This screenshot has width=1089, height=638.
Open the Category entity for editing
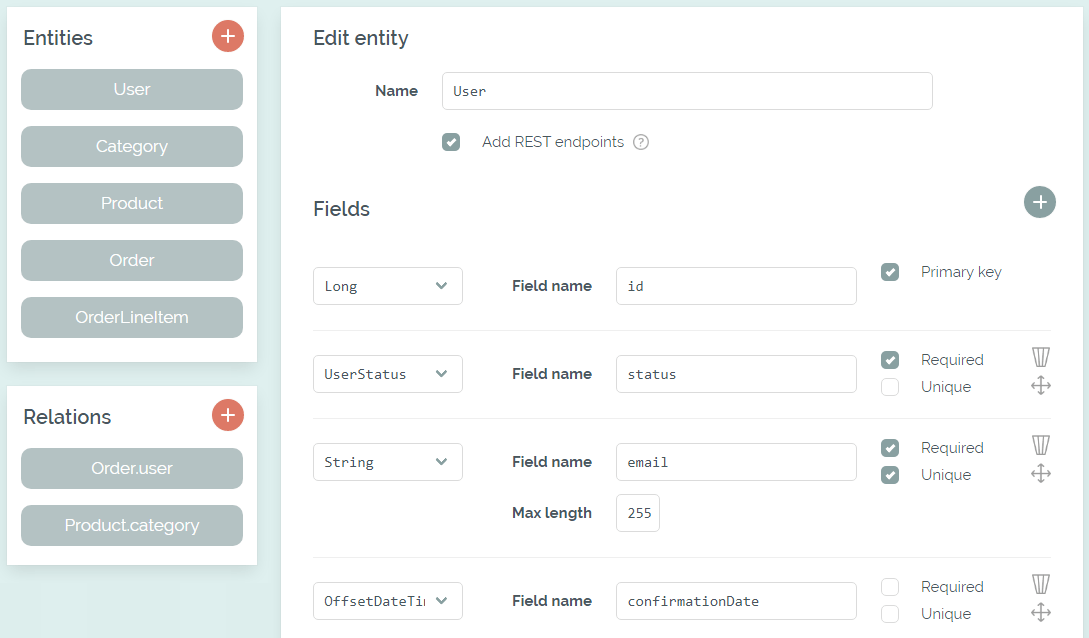click(x=131, y=146)
